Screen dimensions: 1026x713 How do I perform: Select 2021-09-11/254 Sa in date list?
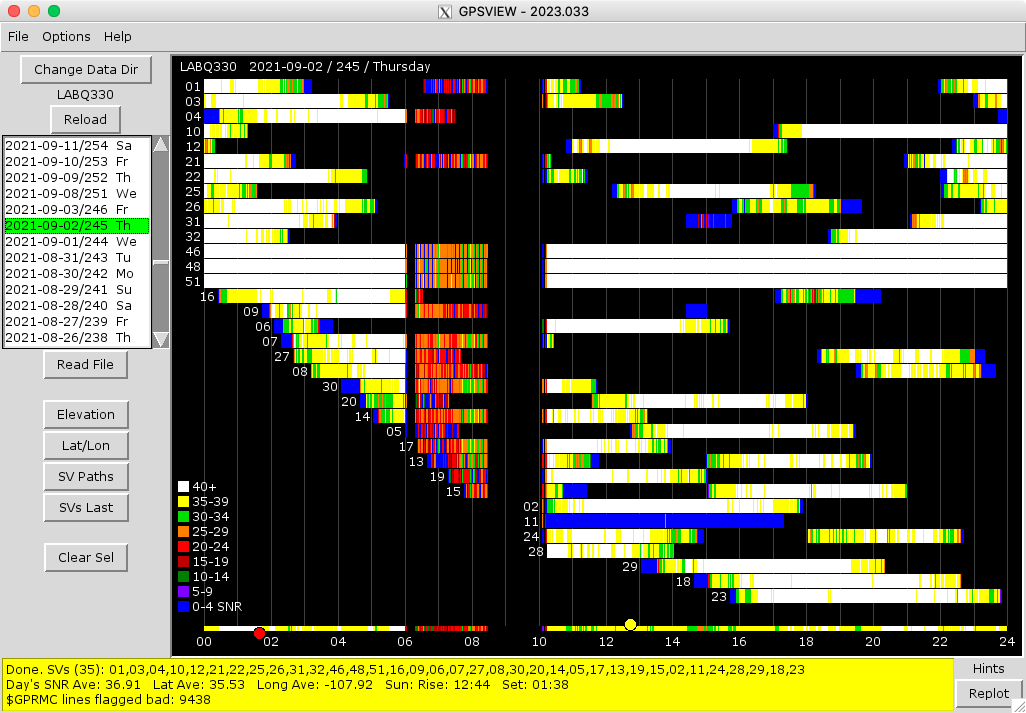tap(76, 146)
